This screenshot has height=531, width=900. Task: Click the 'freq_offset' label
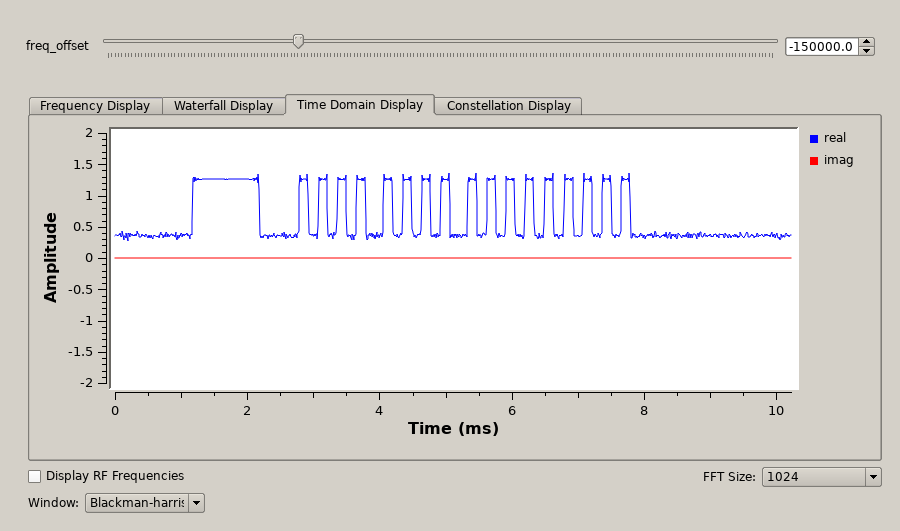pyautogui.click(x=57, y=46)
